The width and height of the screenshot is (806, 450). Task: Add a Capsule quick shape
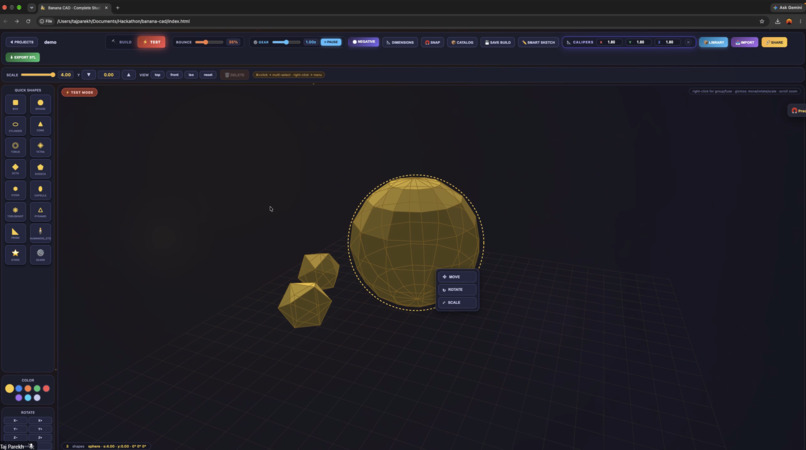(x=40, y=190)
